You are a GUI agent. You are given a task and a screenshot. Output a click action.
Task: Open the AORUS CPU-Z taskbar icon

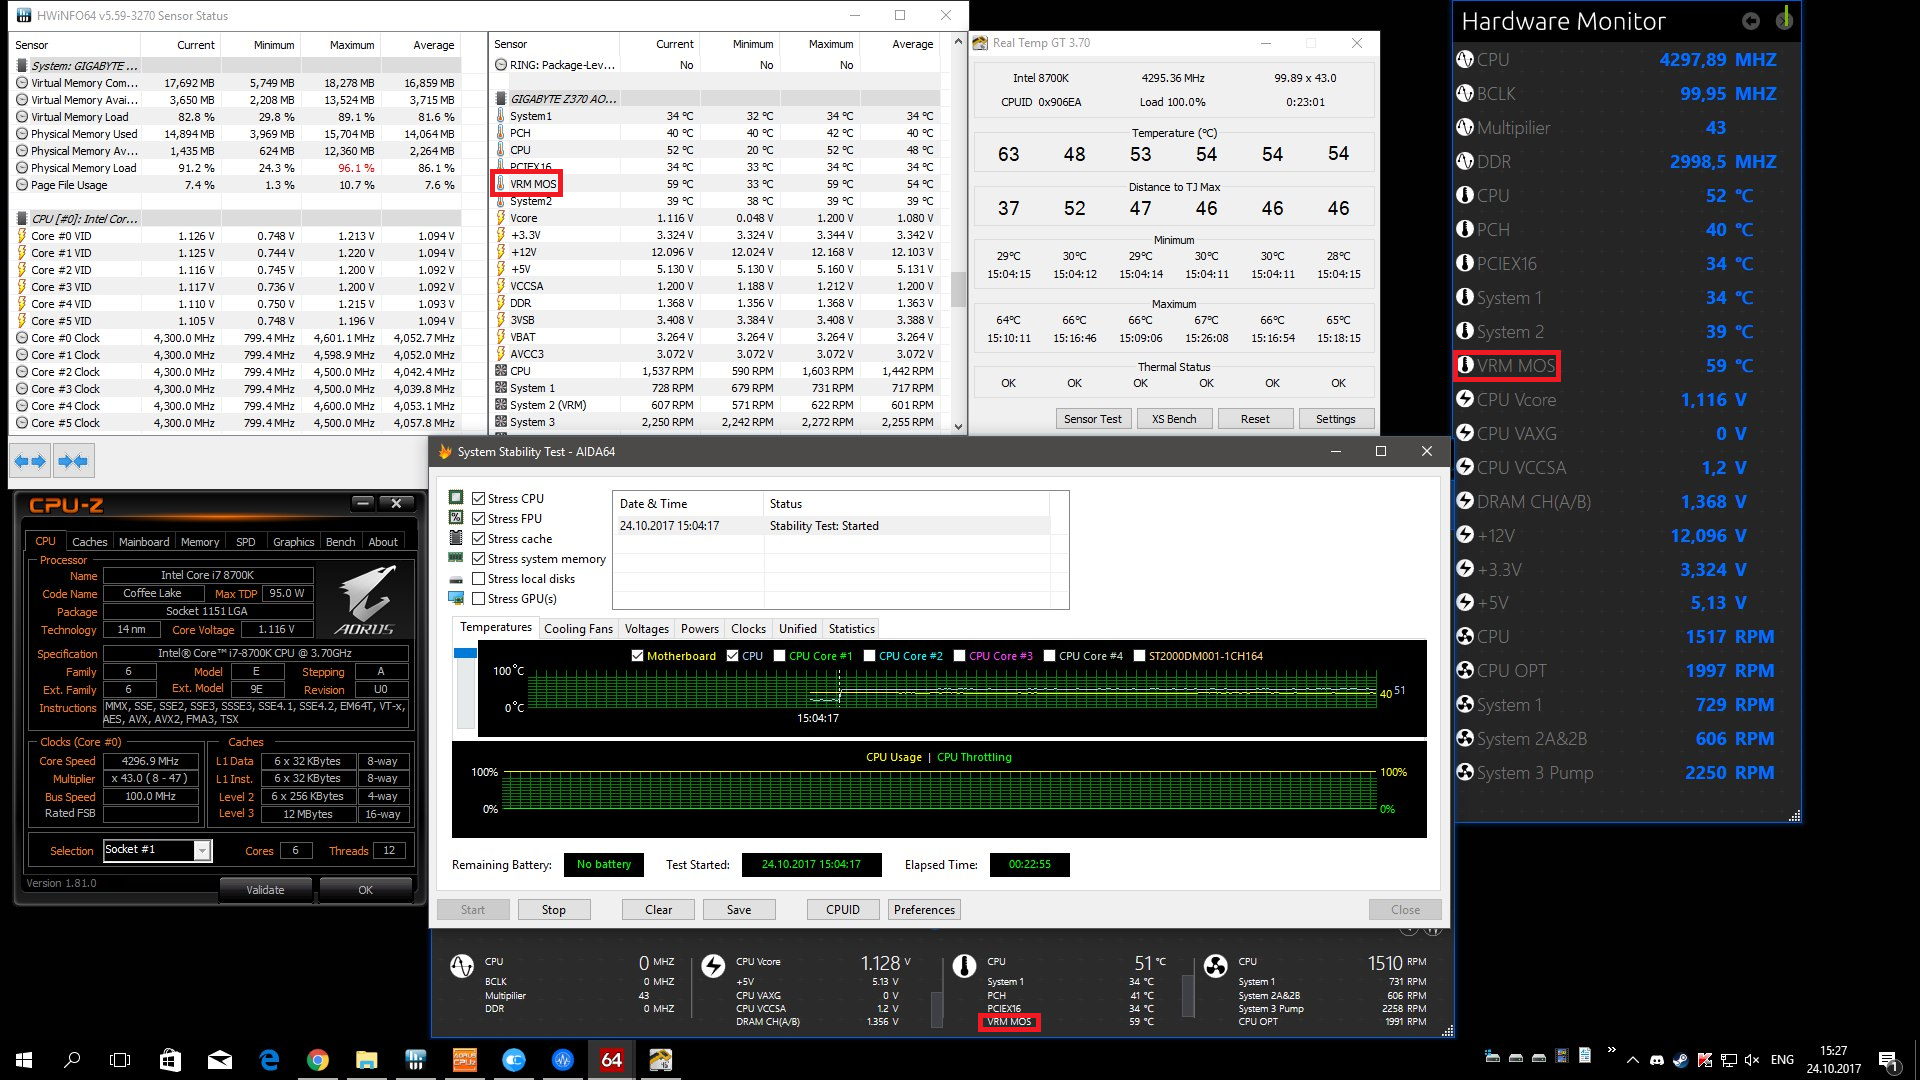465,1060
